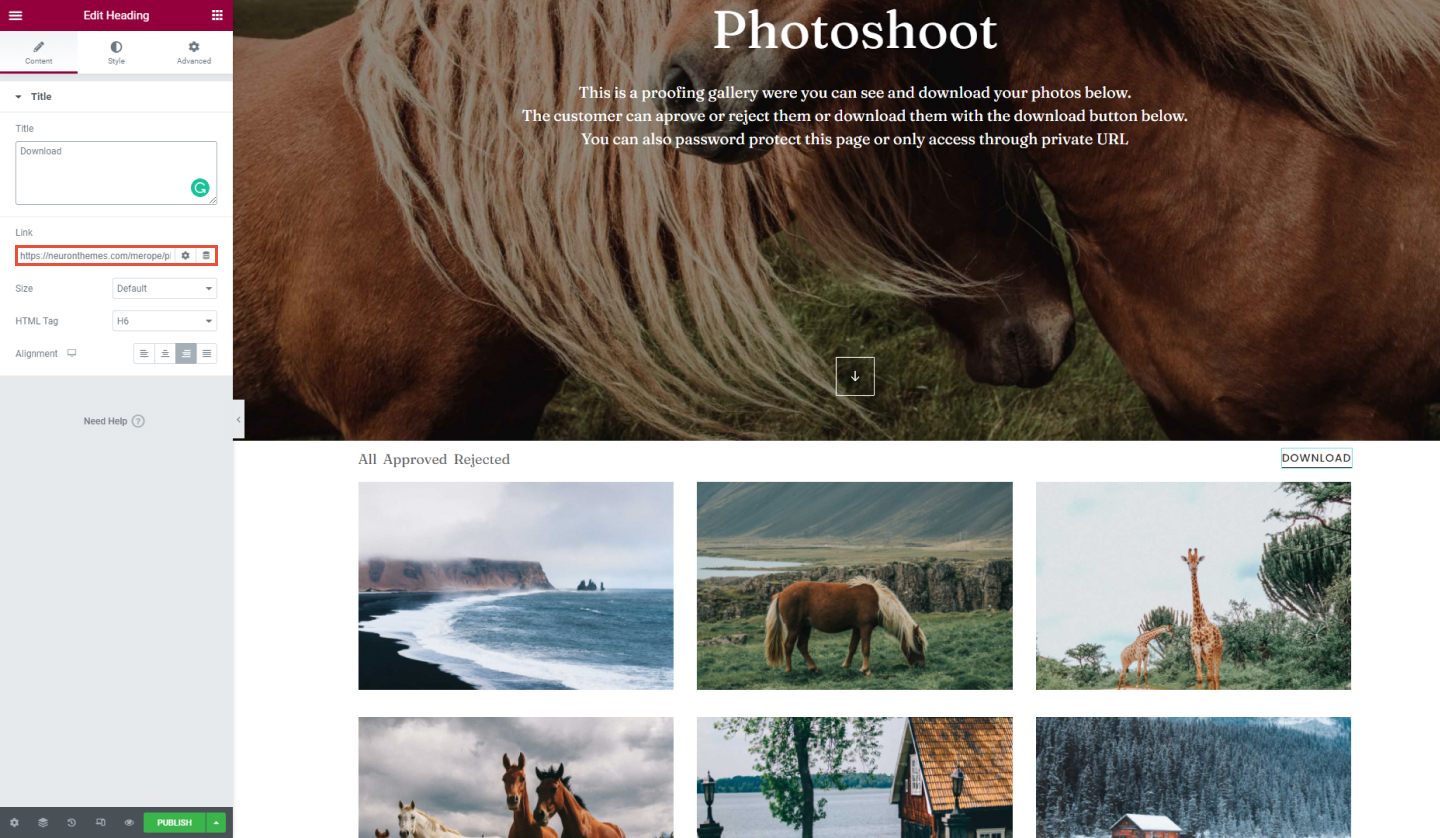This screenshot has height=838, width=1440.
Task: Align heading center
Action: coord(165,353)
